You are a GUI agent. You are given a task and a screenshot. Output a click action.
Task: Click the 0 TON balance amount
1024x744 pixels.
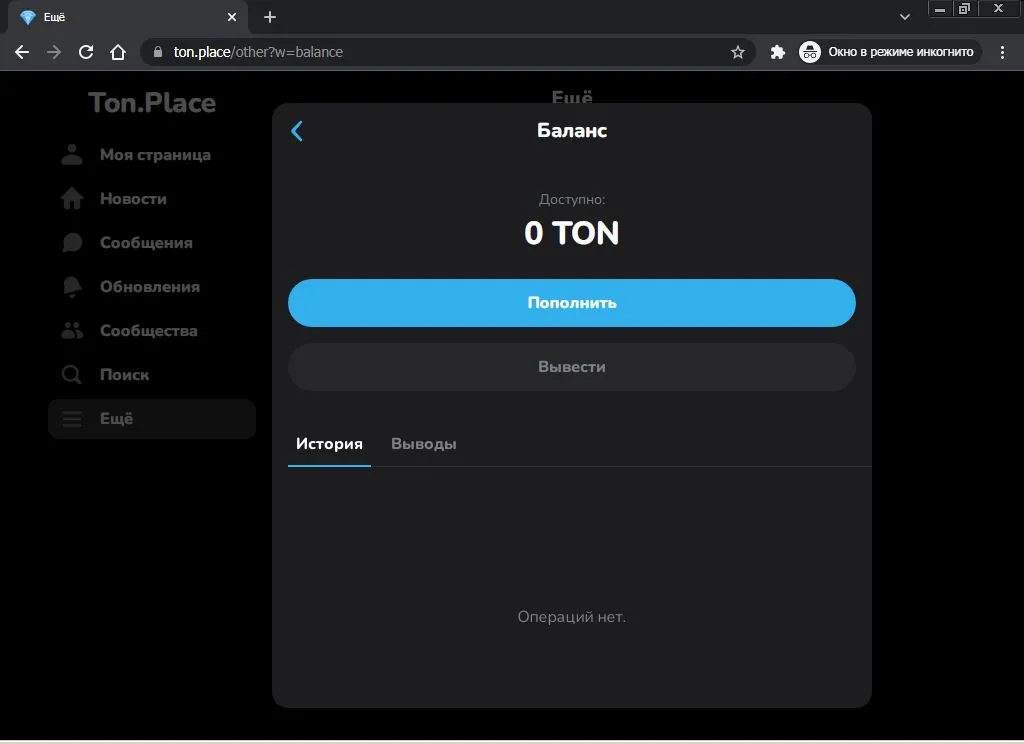[571, 233]
